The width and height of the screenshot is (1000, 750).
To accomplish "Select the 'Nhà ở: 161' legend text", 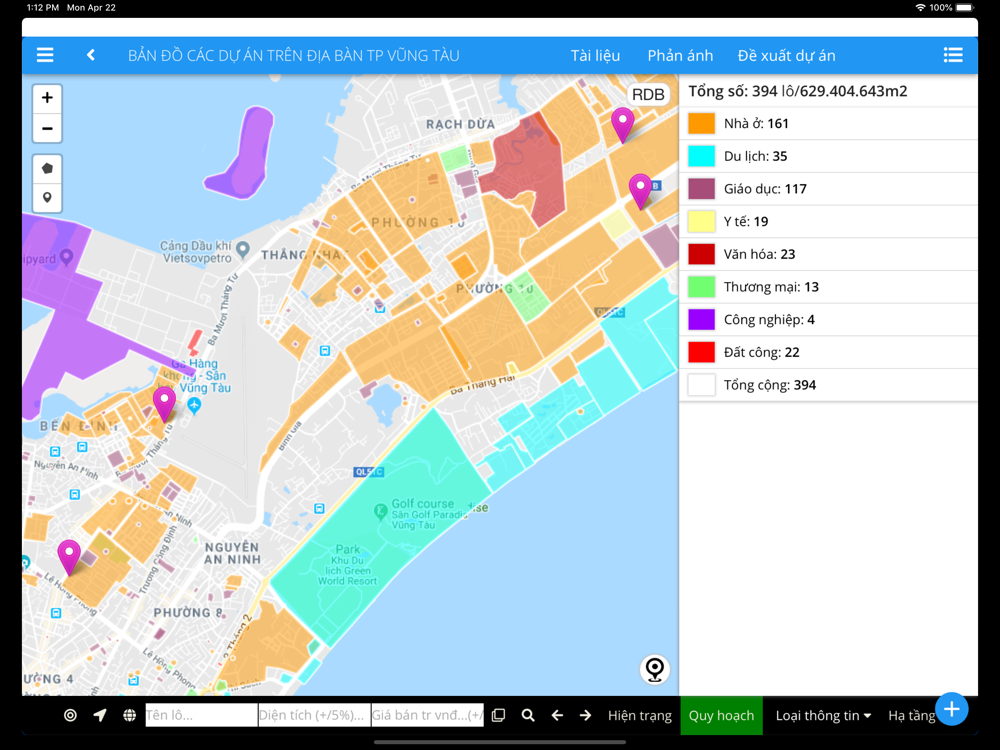I will click(x=756, y=124).
